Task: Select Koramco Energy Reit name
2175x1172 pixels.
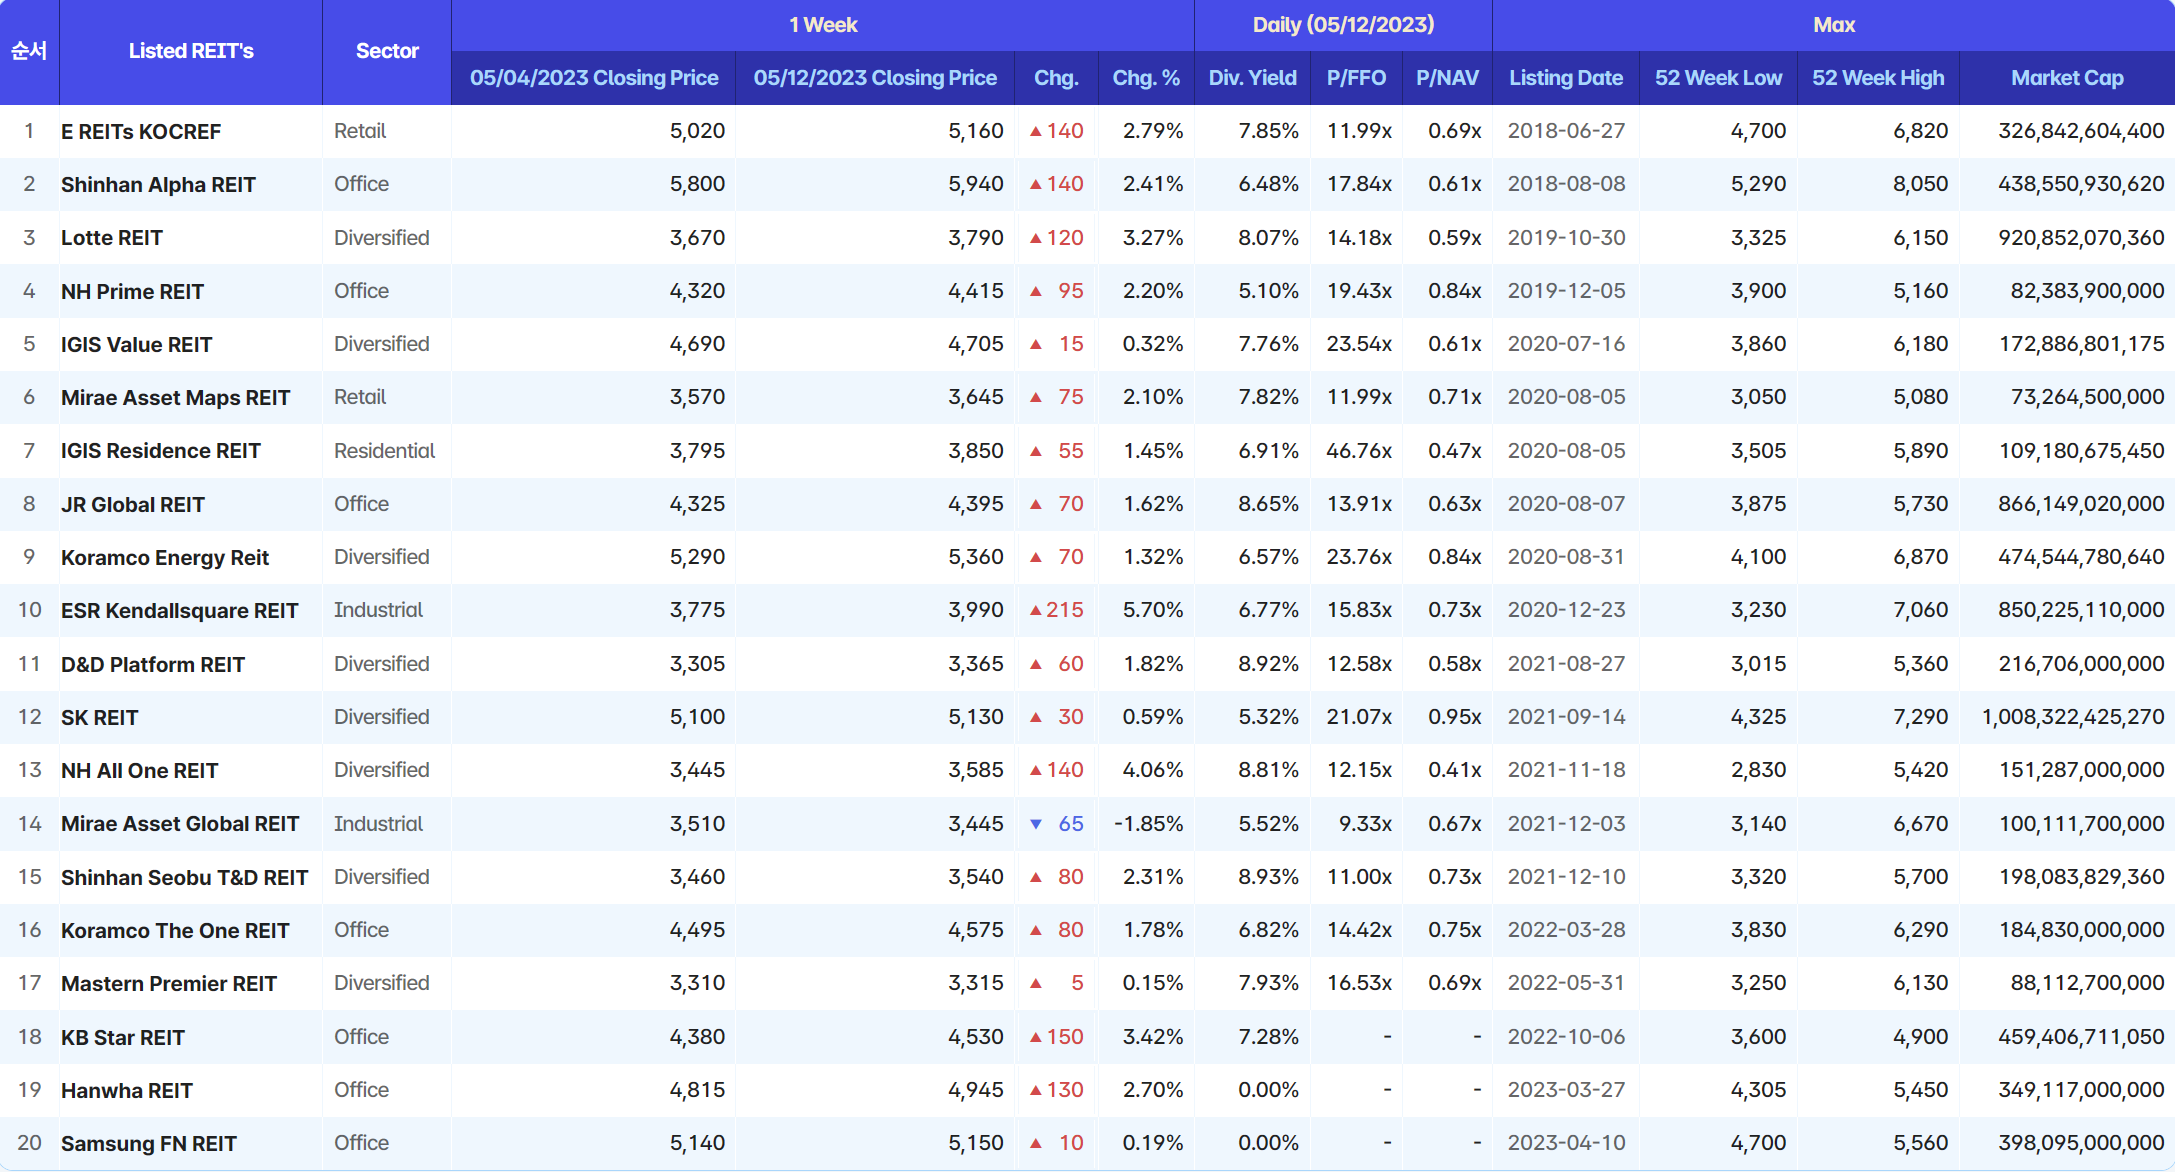Action: pos(165,558)
